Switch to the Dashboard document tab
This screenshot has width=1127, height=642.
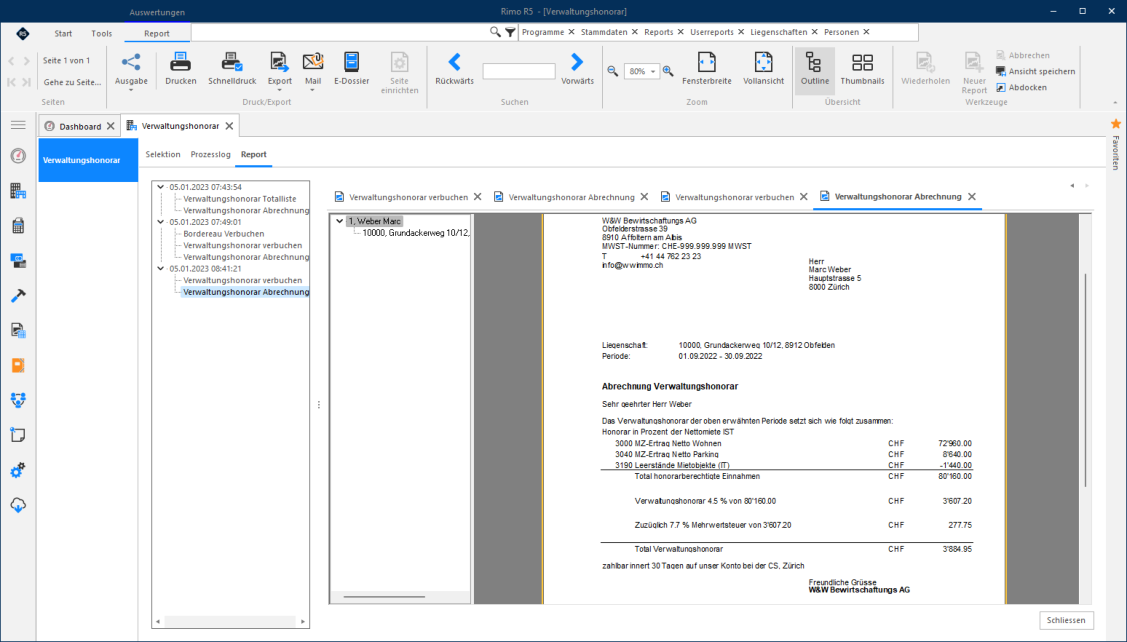pos(80,127)
